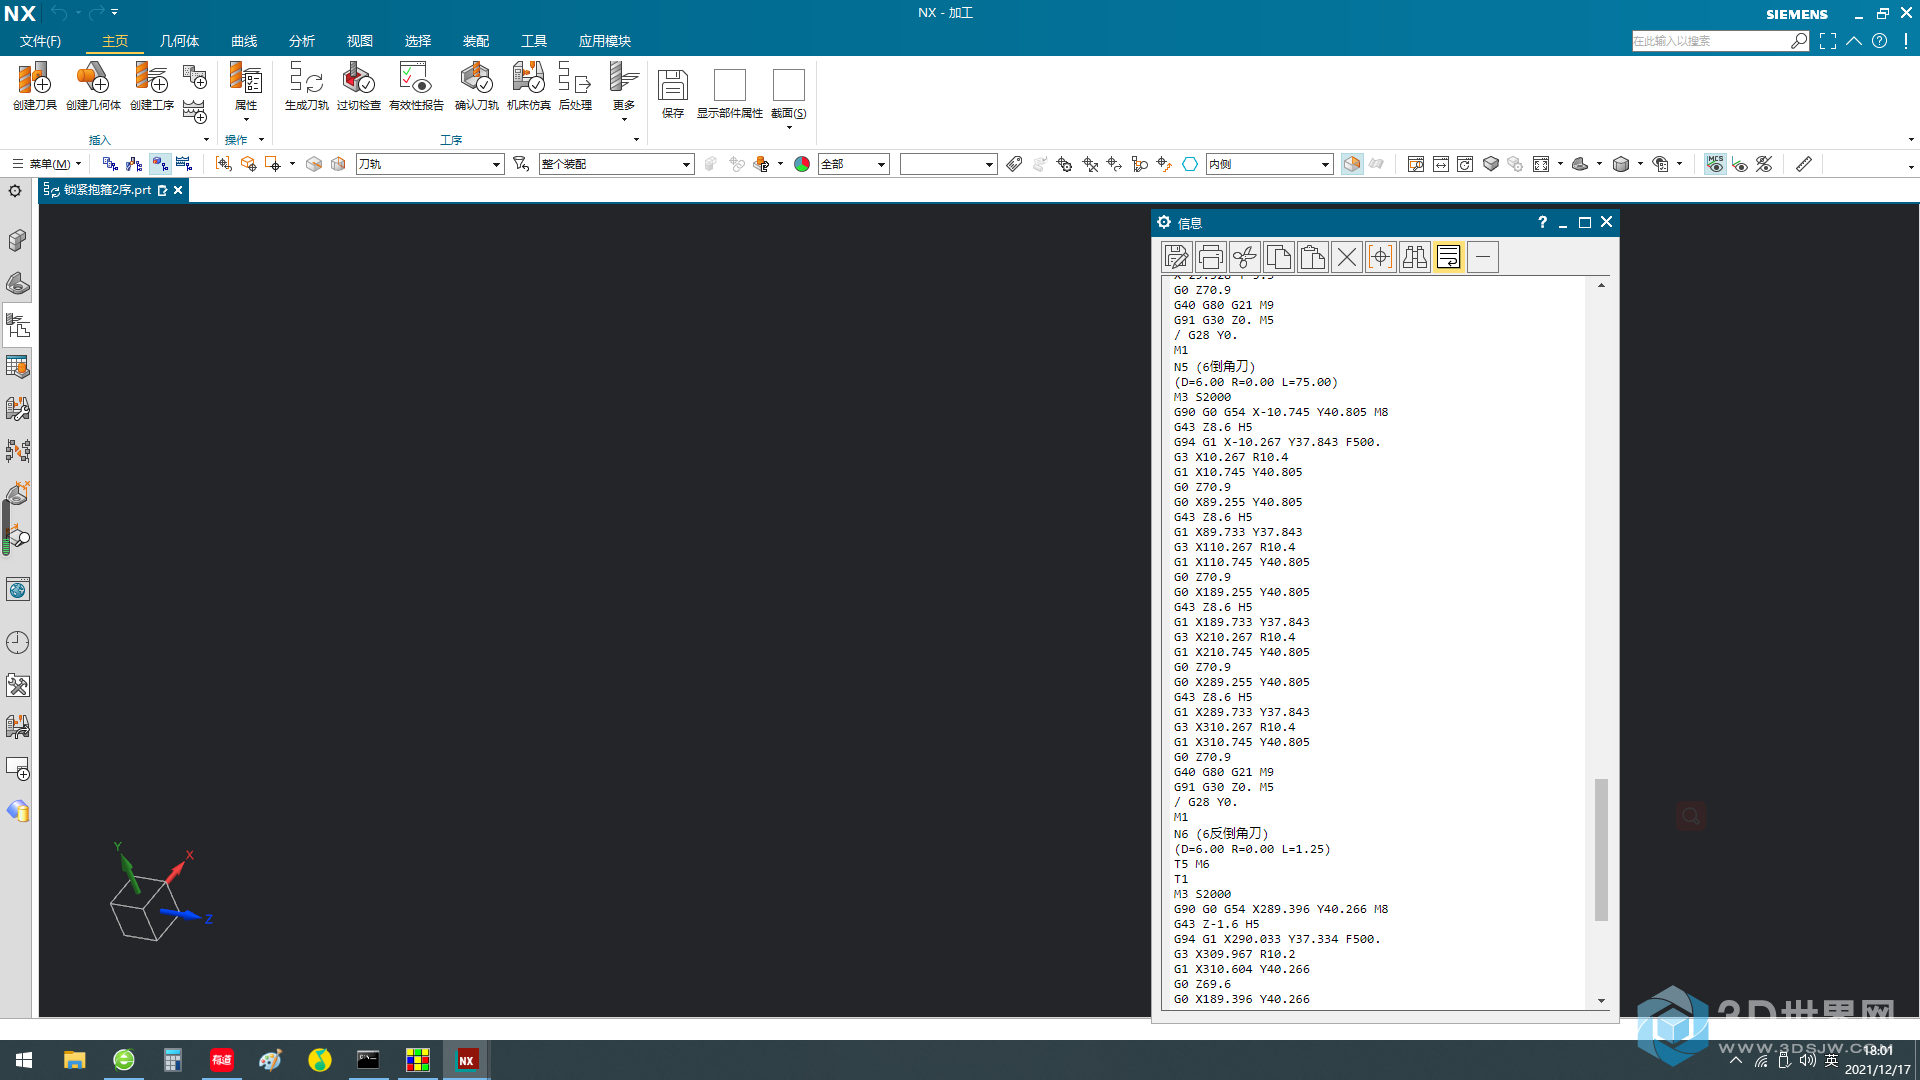The image size is (1920, 1080).
Task: Run 过切检查 (Gouge Check)
Action: pyautogui.click(x=358, y=86)
